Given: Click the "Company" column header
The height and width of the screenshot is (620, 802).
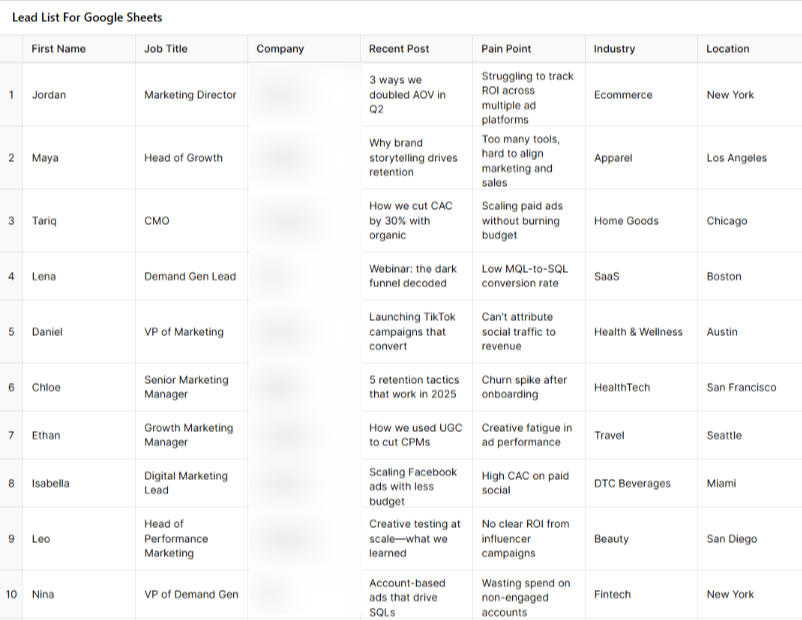Looking at the screenshot, I should coord(280,48).
